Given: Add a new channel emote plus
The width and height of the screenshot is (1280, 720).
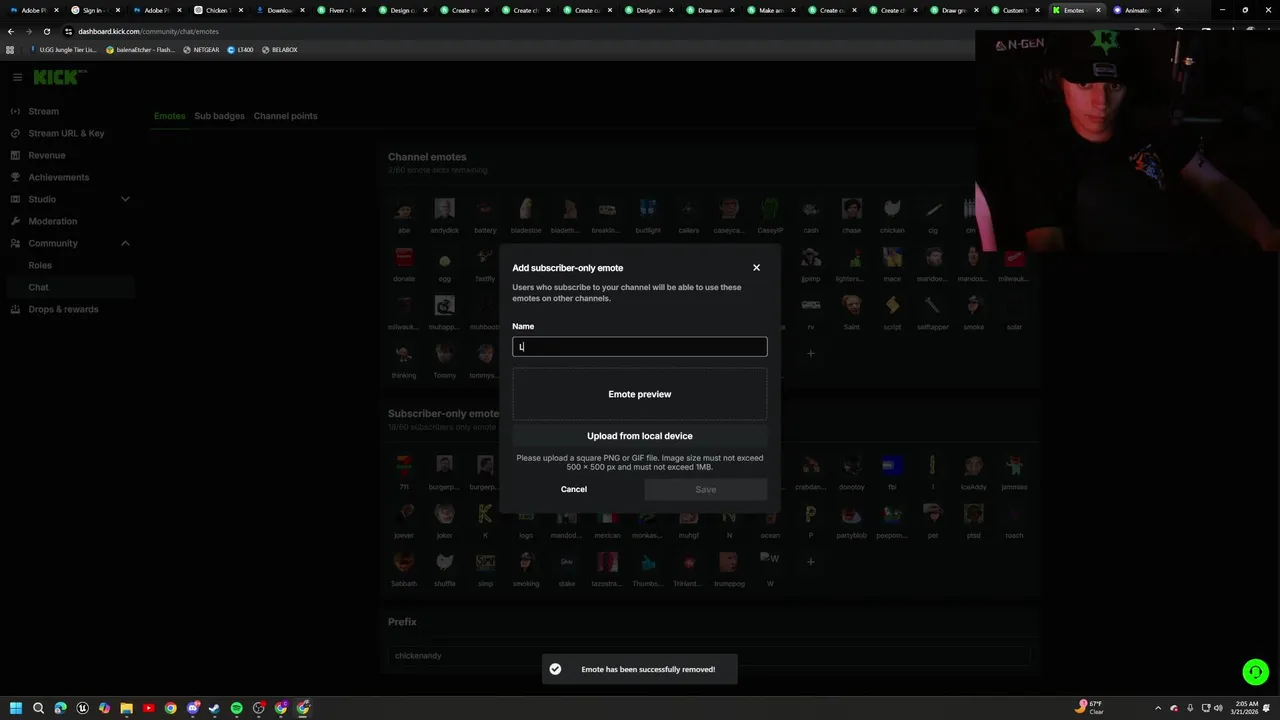Looking at the screenshot, I should click(x=811, y=353).
